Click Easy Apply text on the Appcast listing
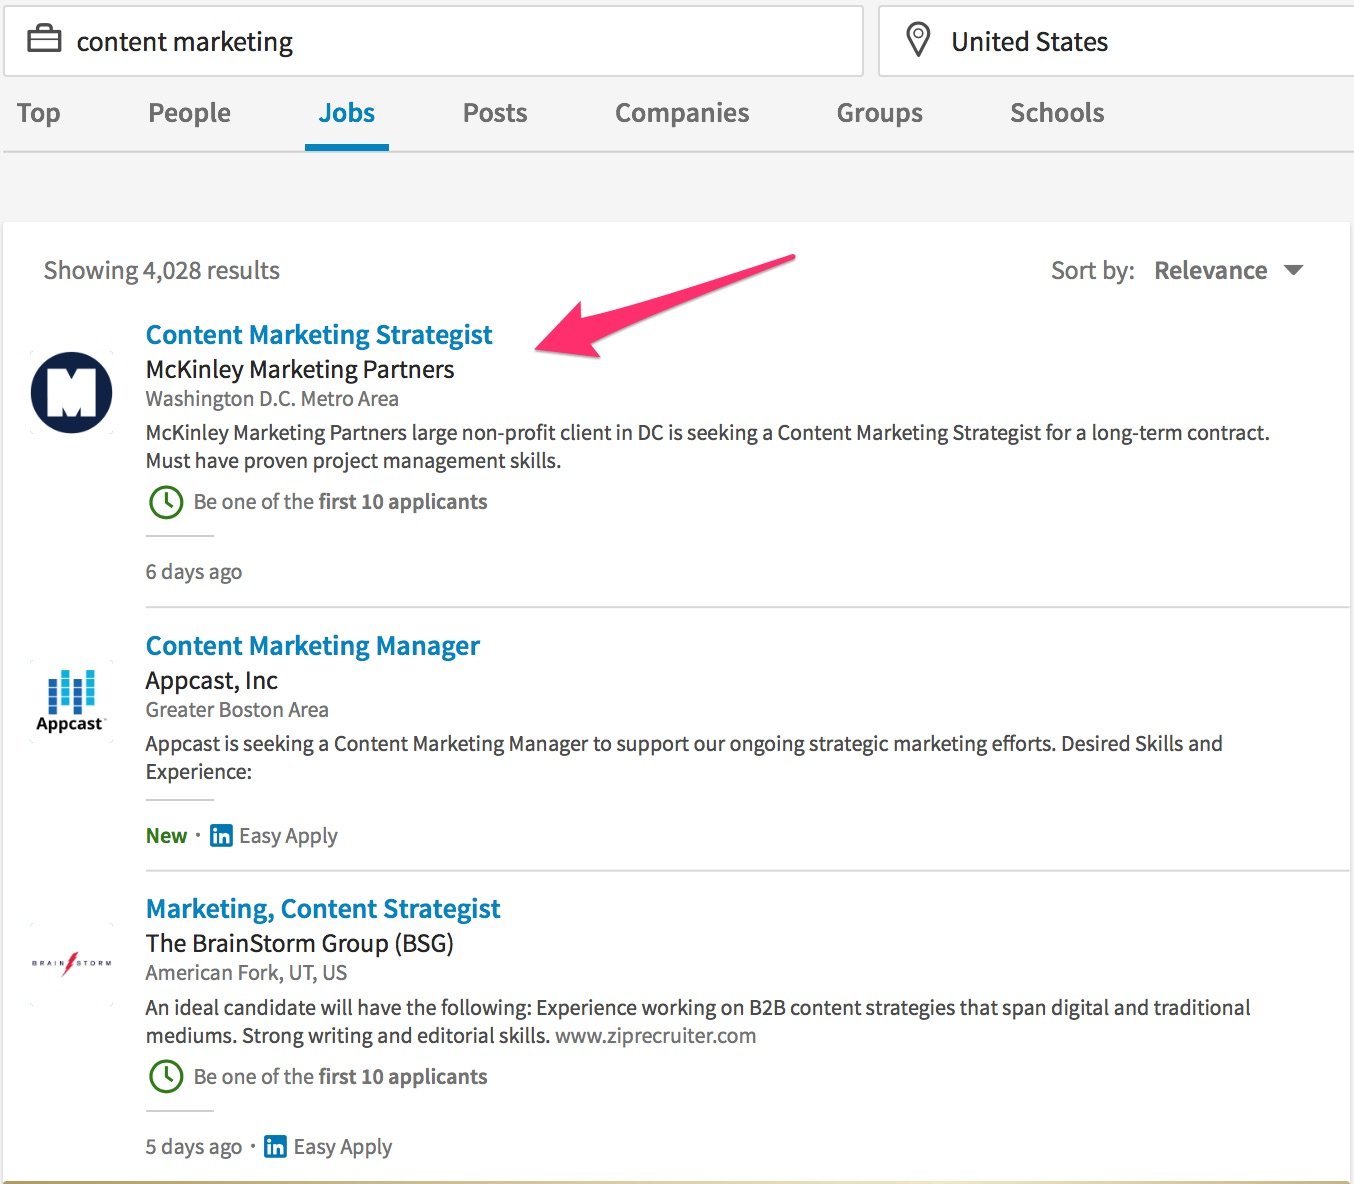 point(288,836)
